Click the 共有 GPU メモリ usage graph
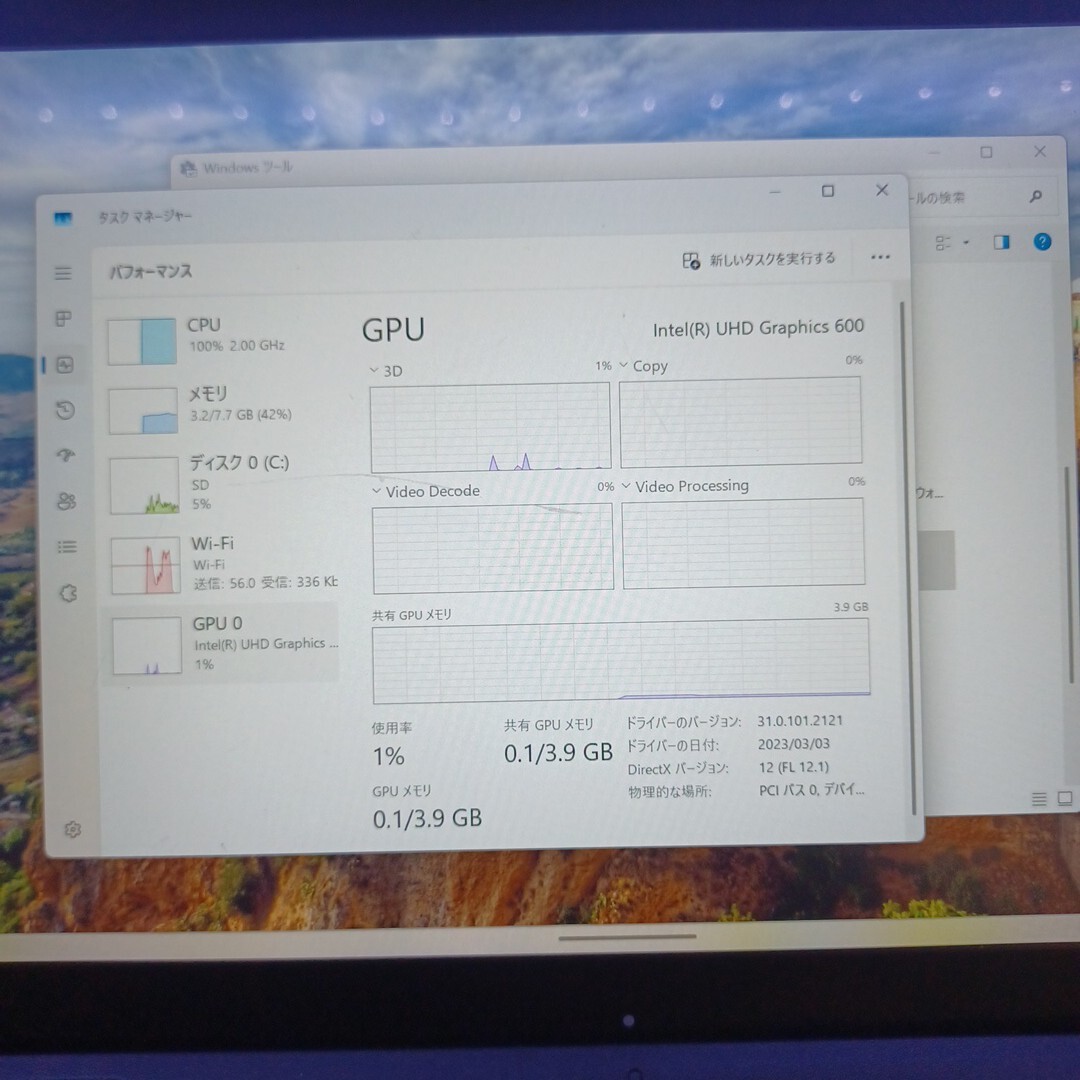The width and height of the screenshot is (1080, 1080). (x=621, y=661)
